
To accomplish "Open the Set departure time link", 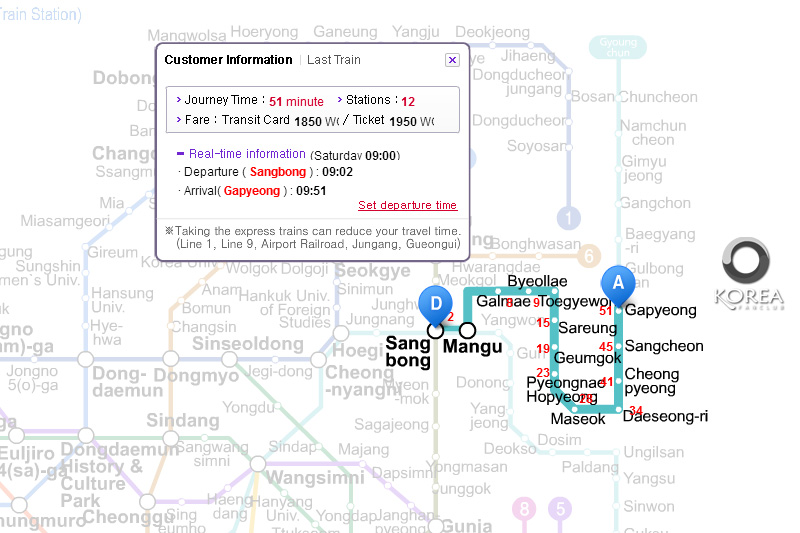I will click(x=407, y=206).
